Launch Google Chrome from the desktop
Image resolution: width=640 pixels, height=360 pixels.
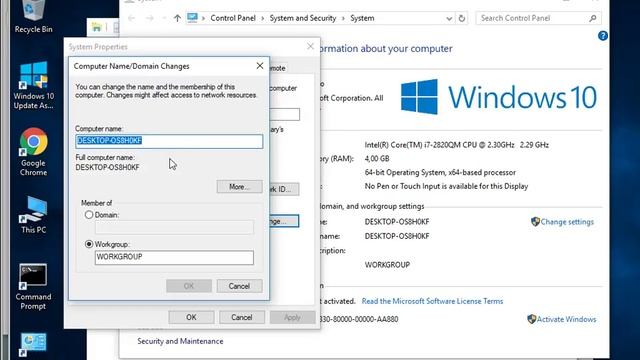[33, 152]
